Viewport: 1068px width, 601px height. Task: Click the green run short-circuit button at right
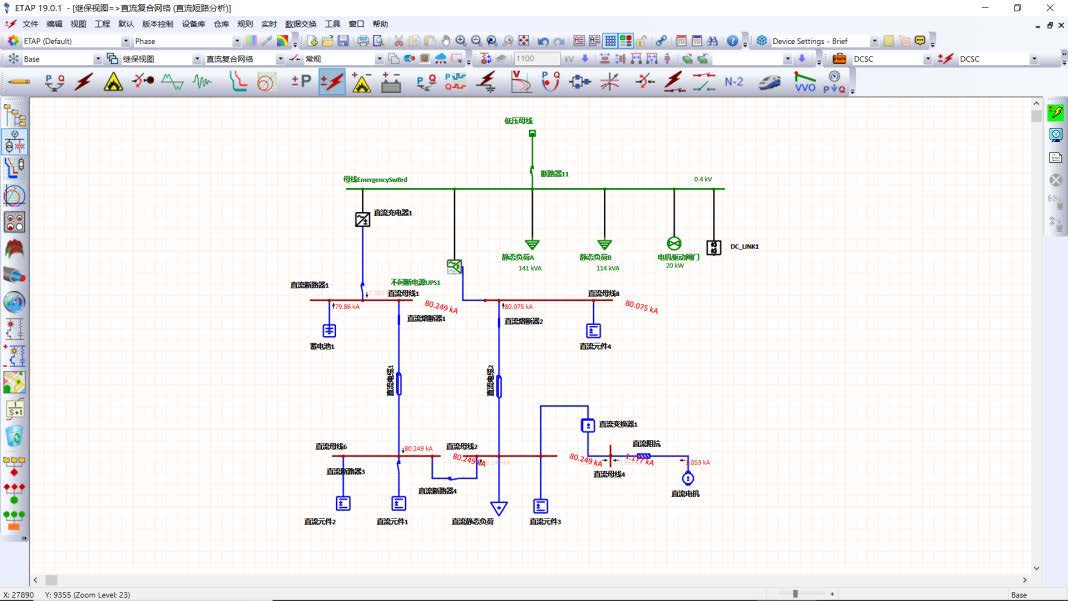(x=1055, y=114)
